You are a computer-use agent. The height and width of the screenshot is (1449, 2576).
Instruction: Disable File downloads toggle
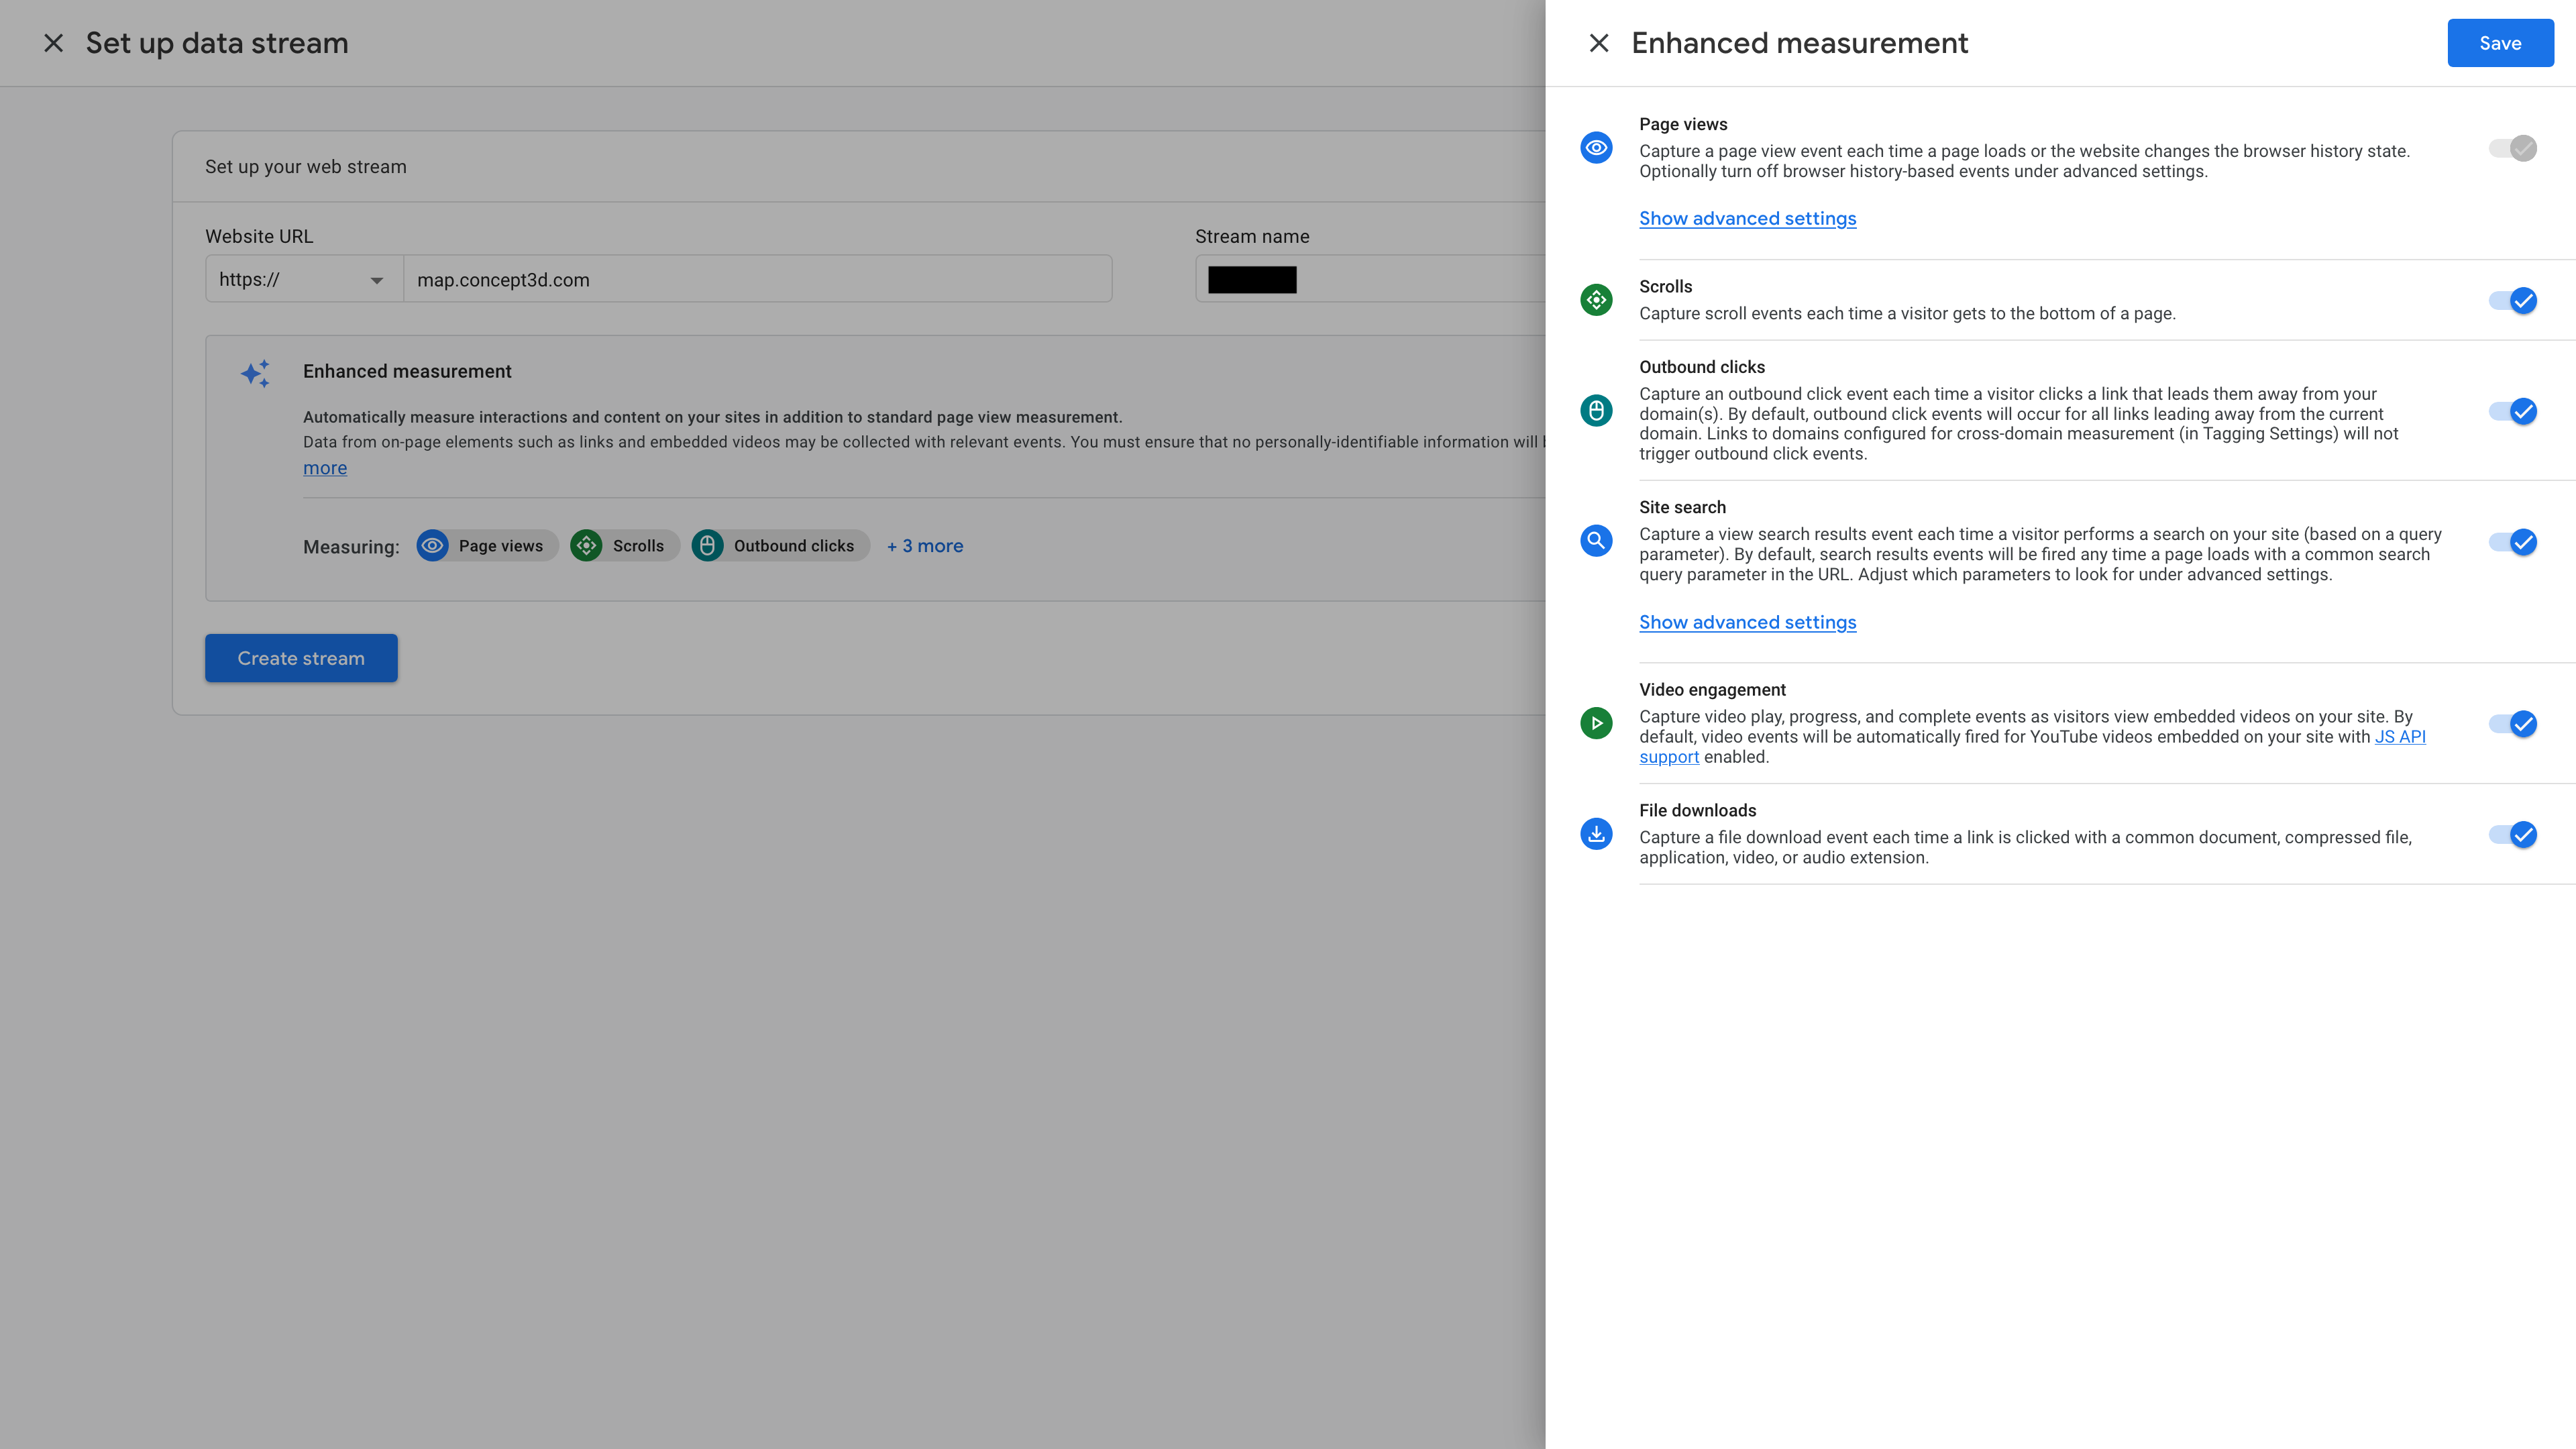tap(2512, 835)
